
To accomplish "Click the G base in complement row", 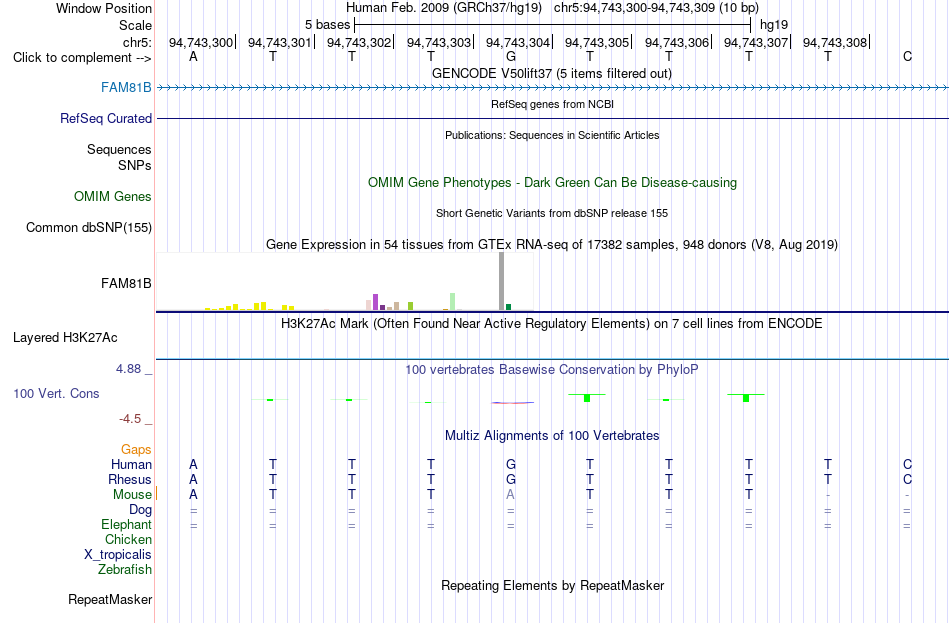I will point(511,56).
